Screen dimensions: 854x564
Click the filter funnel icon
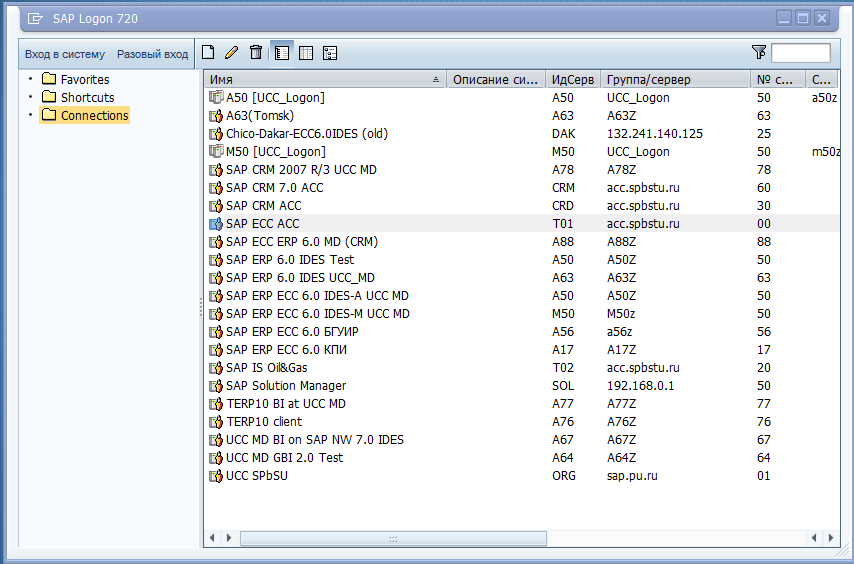[x=759, y=52]
